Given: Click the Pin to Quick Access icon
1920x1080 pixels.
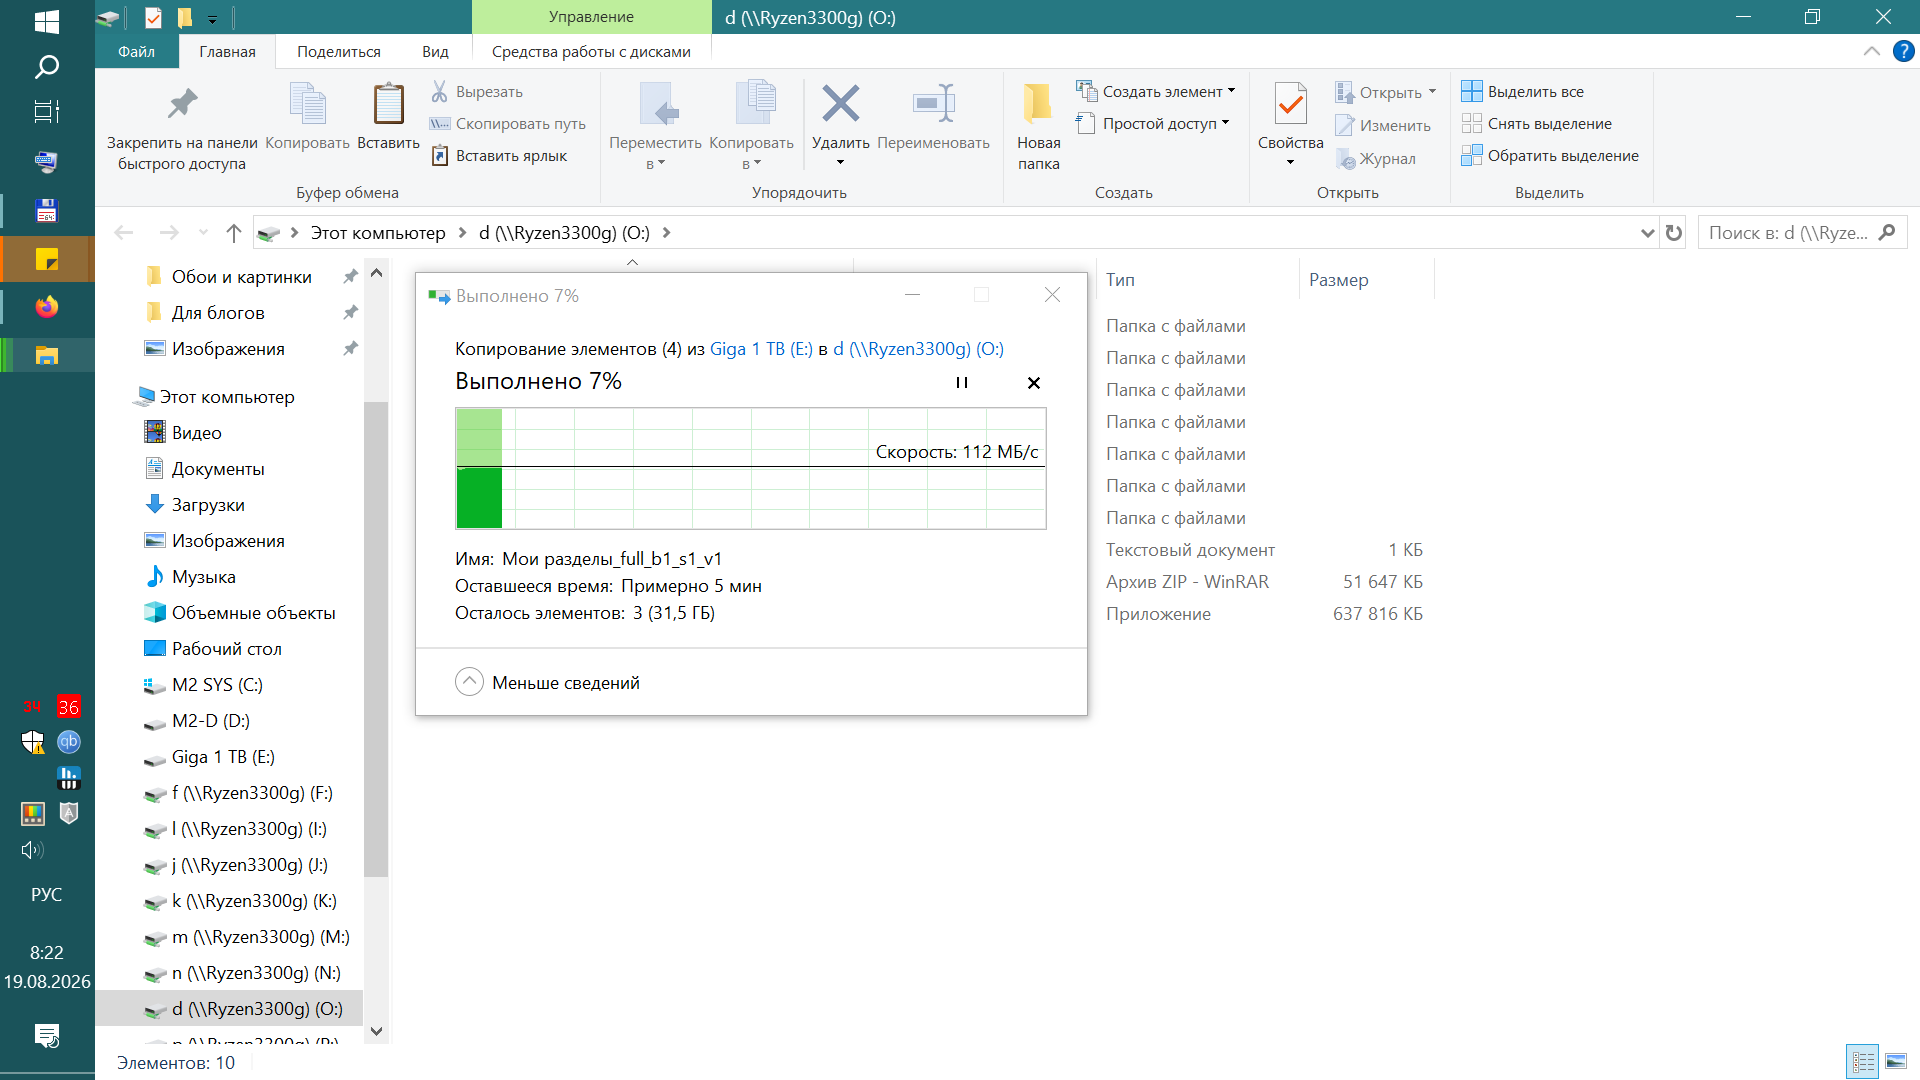Looking at the screenshot, I should point(182,104).
